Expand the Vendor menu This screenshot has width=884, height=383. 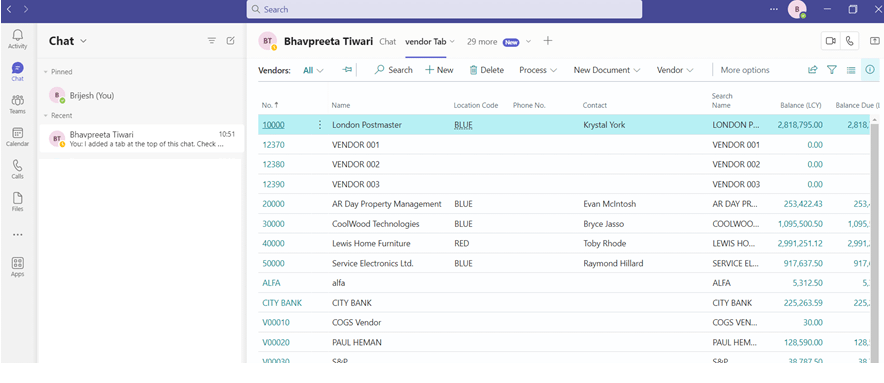pos(675,70)
